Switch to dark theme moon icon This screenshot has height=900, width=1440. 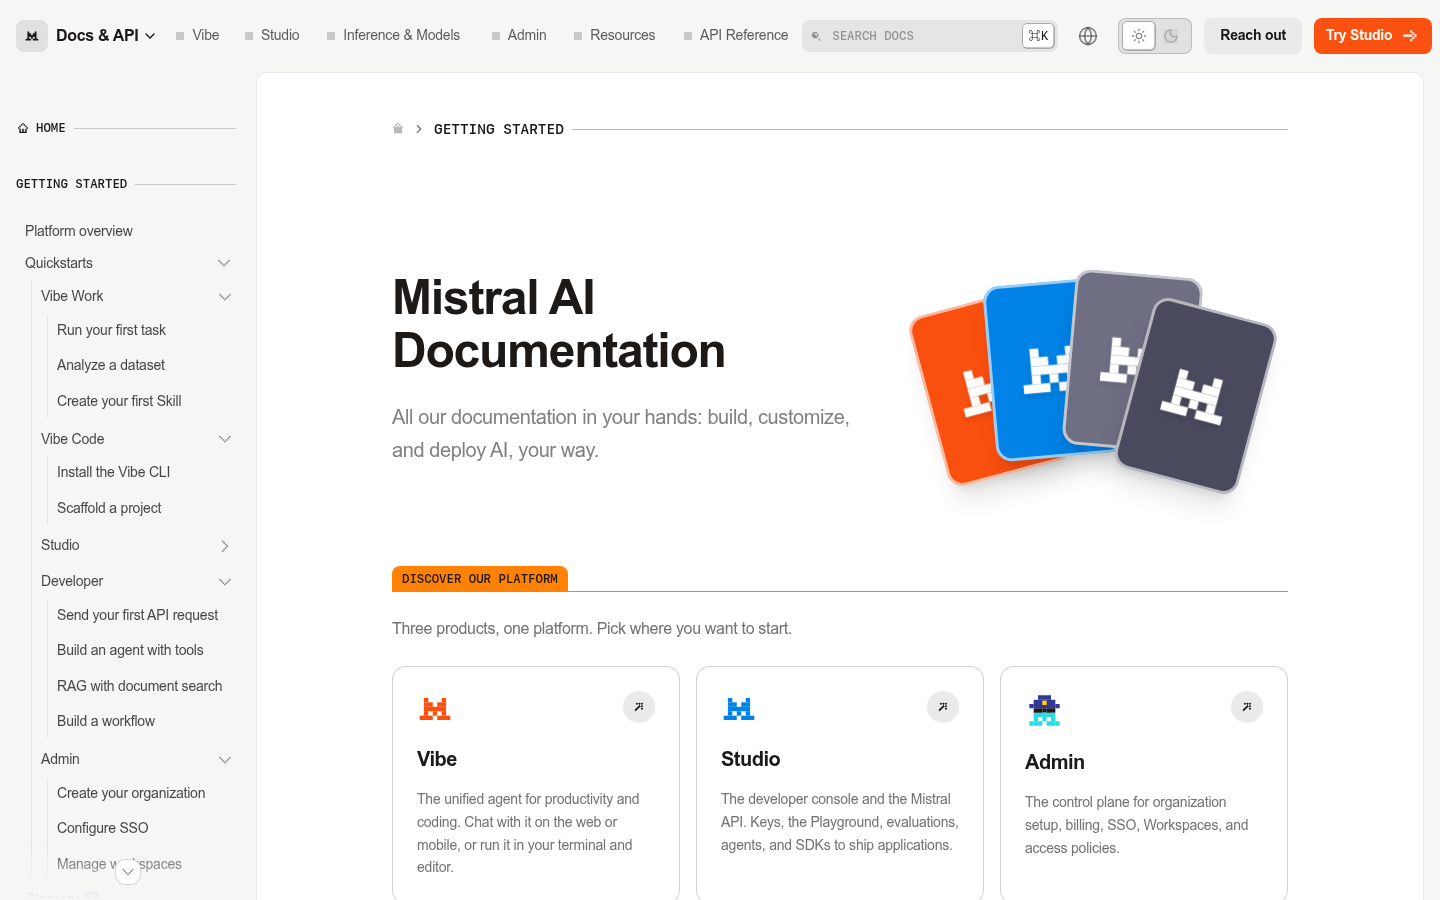(1172, 36)
